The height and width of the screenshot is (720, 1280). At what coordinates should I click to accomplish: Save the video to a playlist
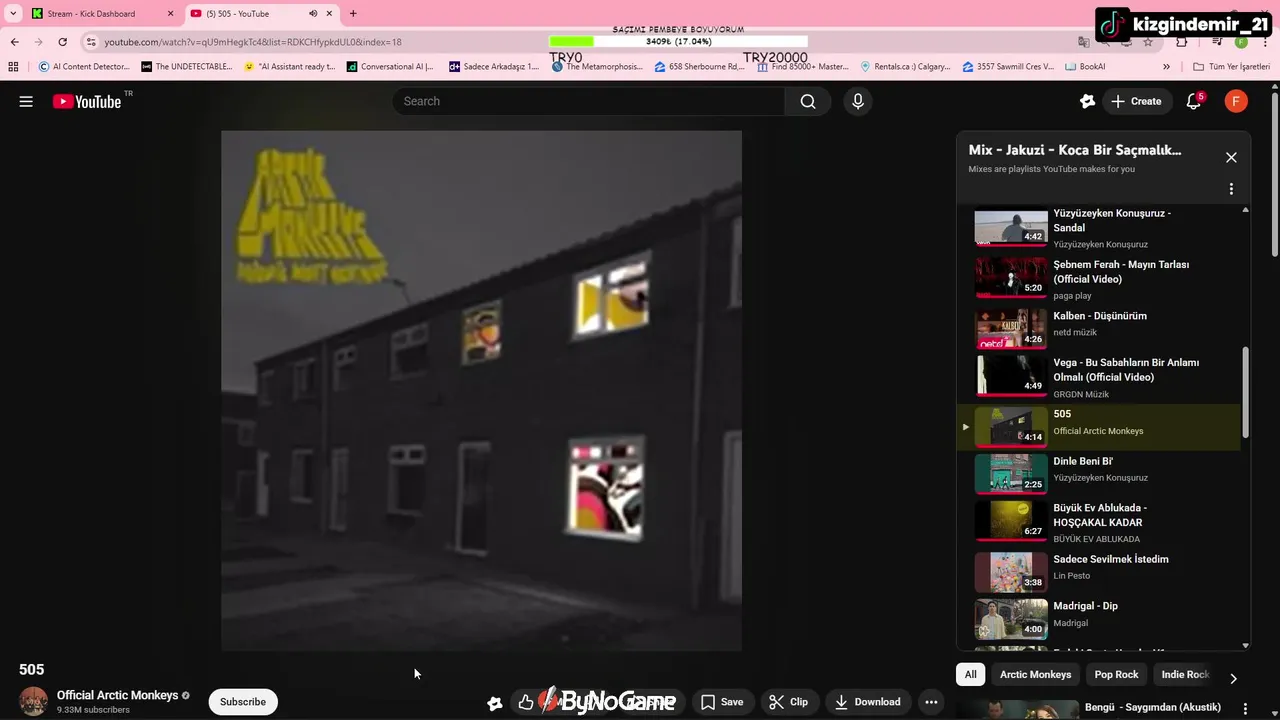click(722, 702)
